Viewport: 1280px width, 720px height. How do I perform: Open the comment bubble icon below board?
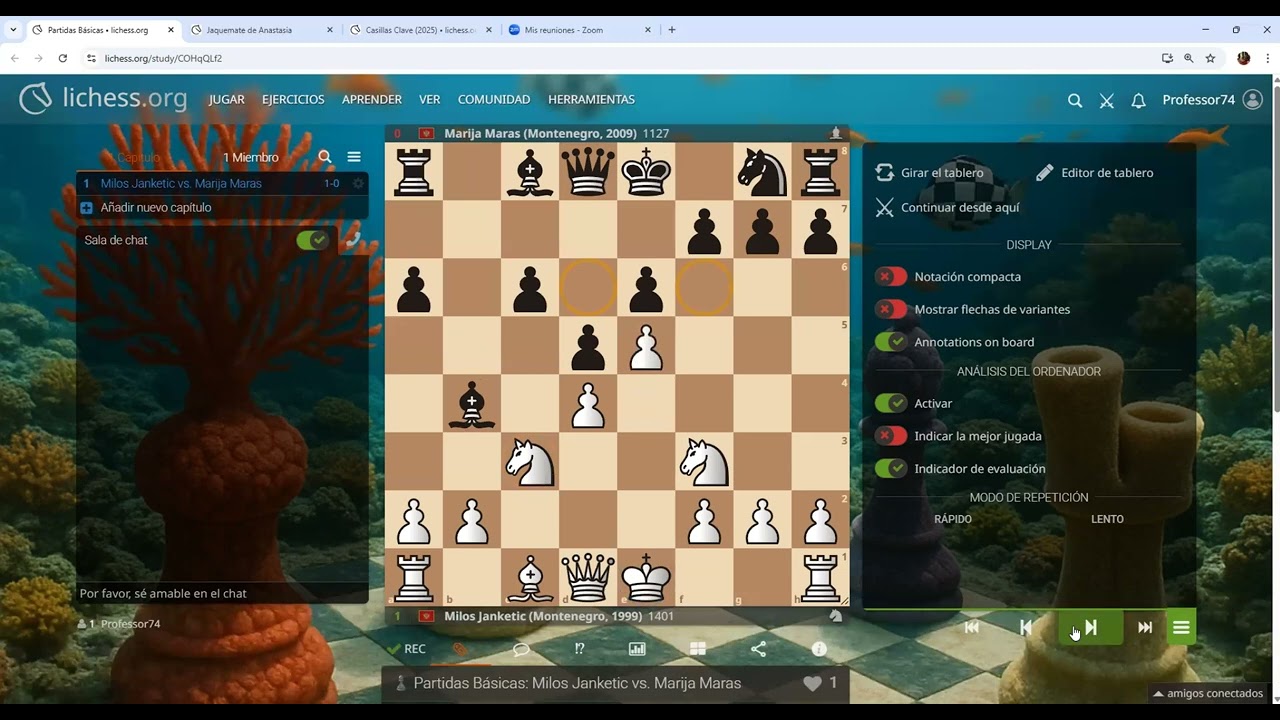click(521, 649)
